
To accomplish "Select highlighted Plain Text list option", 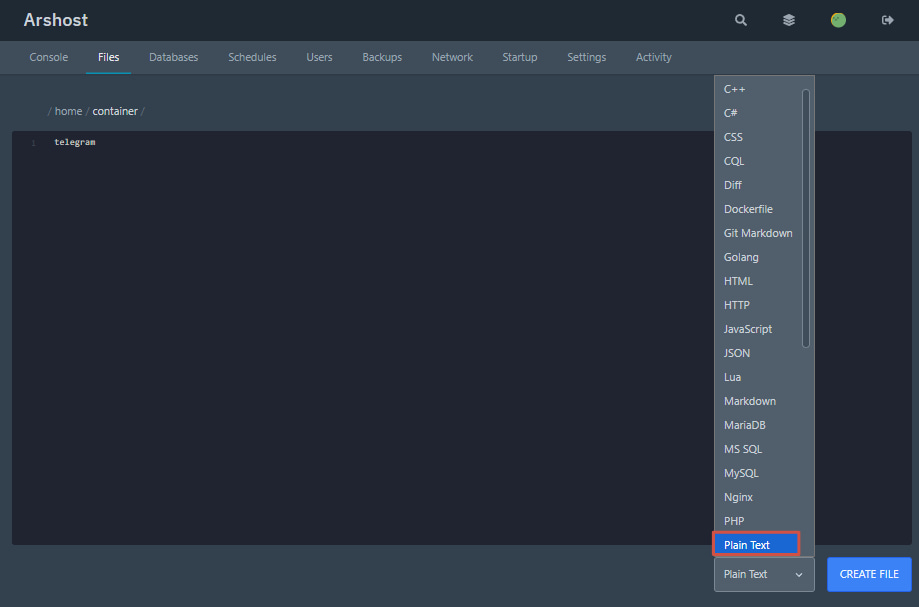I will click(x=756, y=544).
